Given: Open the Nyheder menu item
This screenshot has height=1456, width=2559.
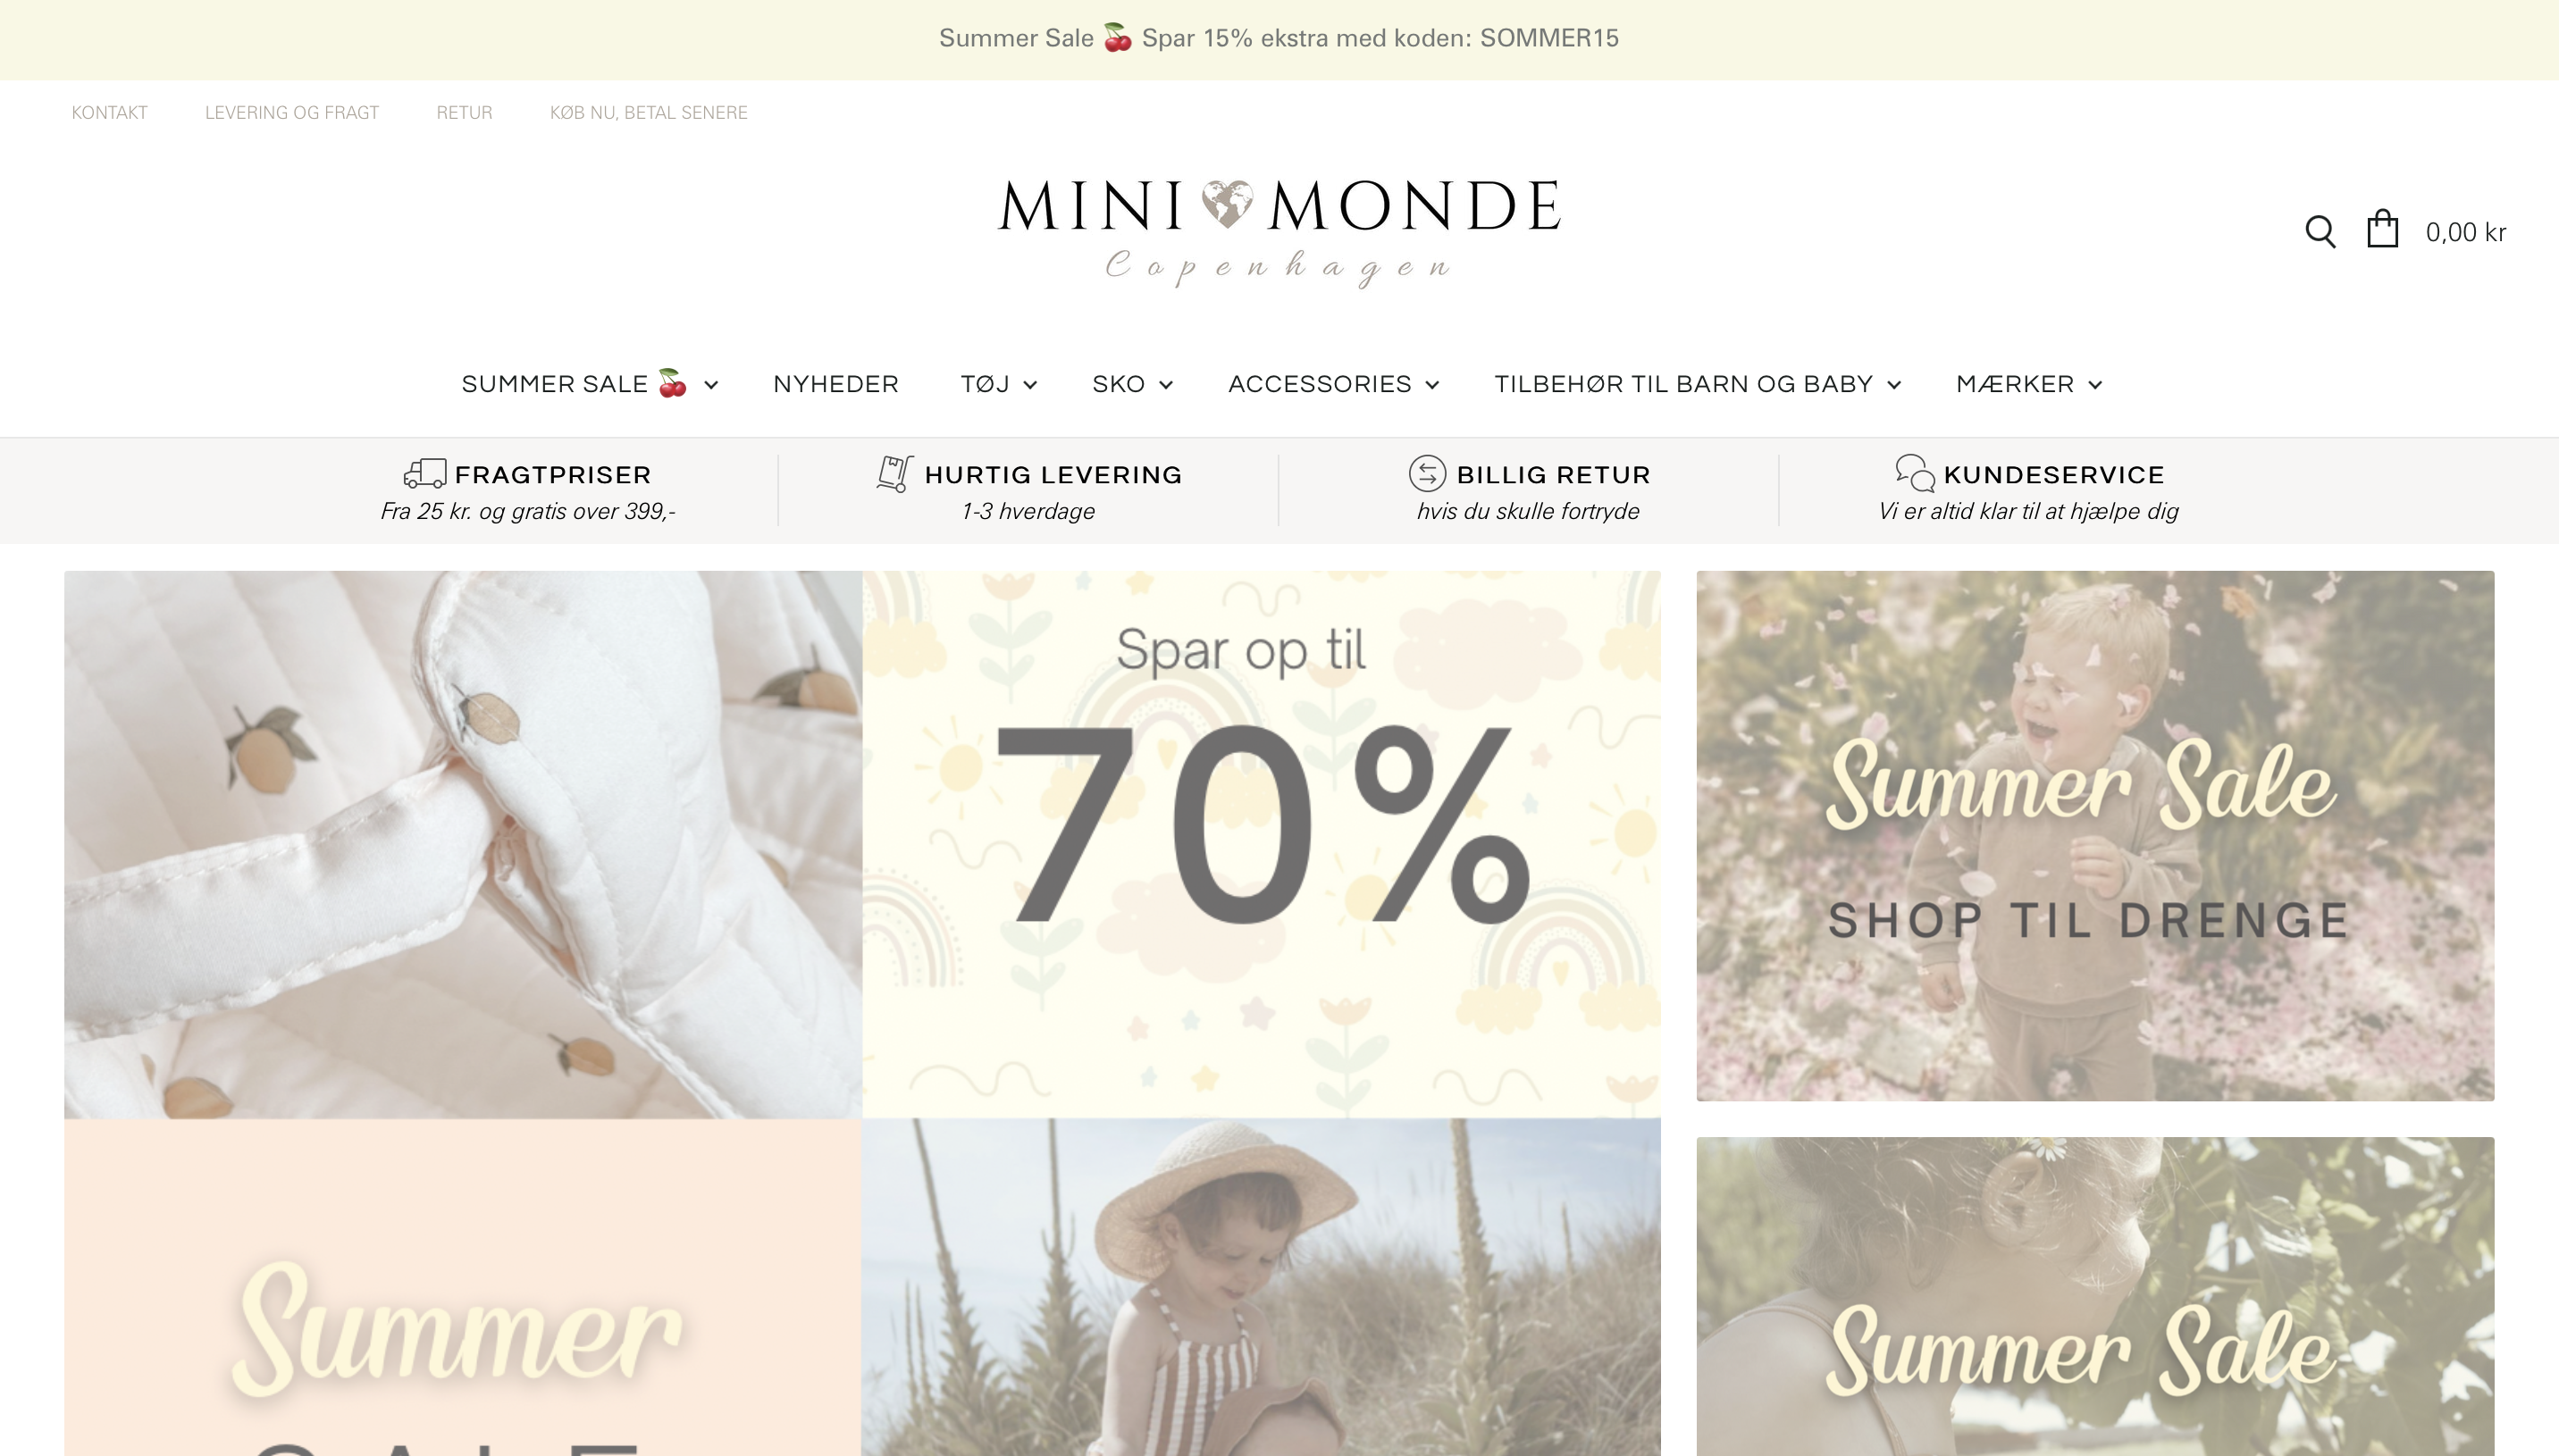Looking at the screenshot, I should [836, 384].
